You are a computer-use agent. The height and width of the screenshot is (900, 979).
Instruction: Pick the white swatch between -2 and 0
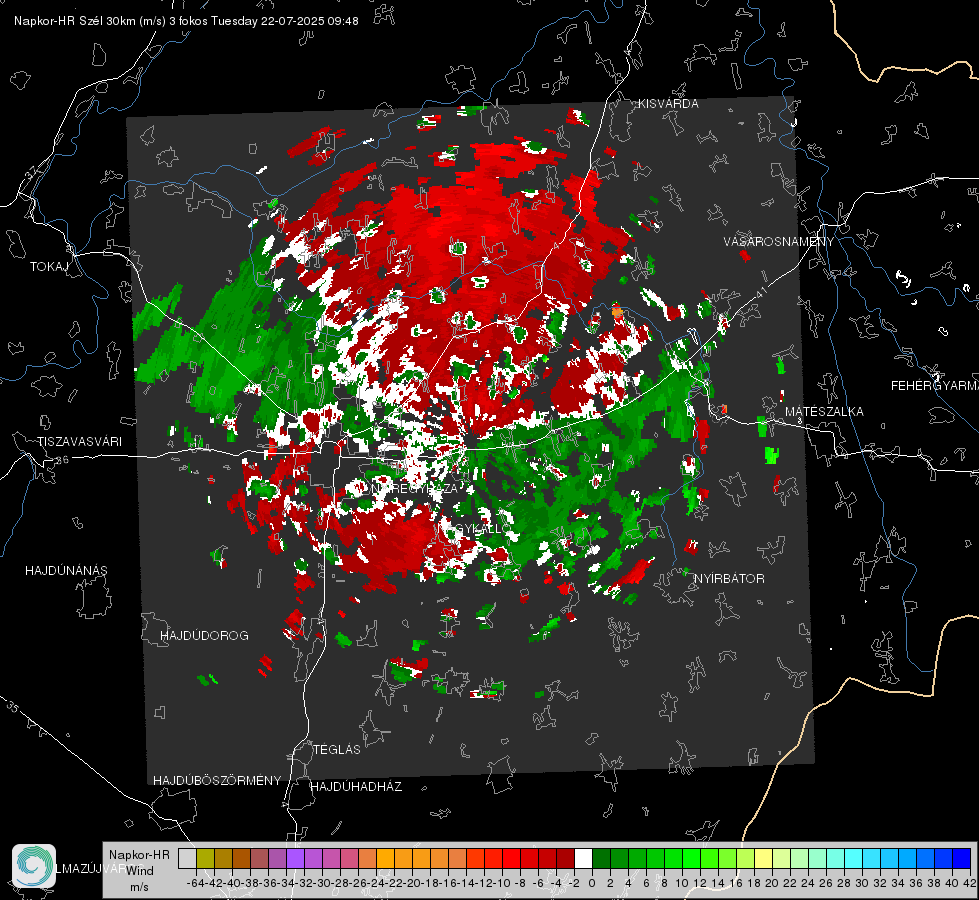coord(583,859)
